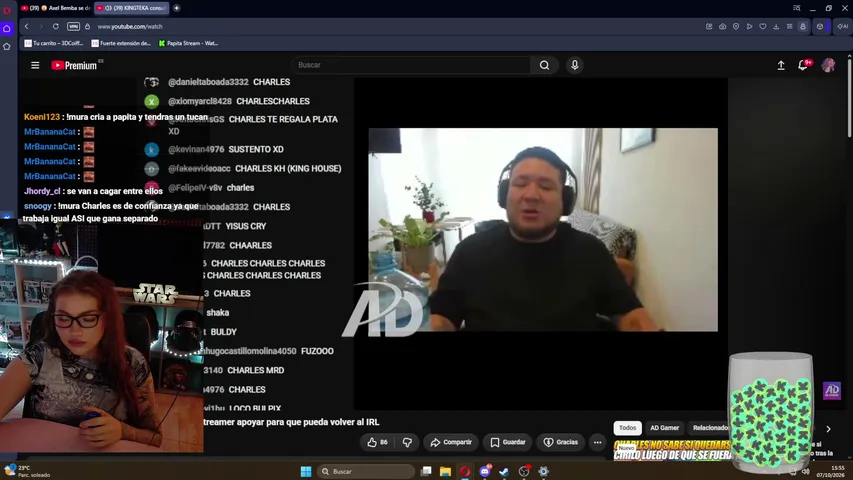Open Discord from the taskbar

(x=485, y=471)
